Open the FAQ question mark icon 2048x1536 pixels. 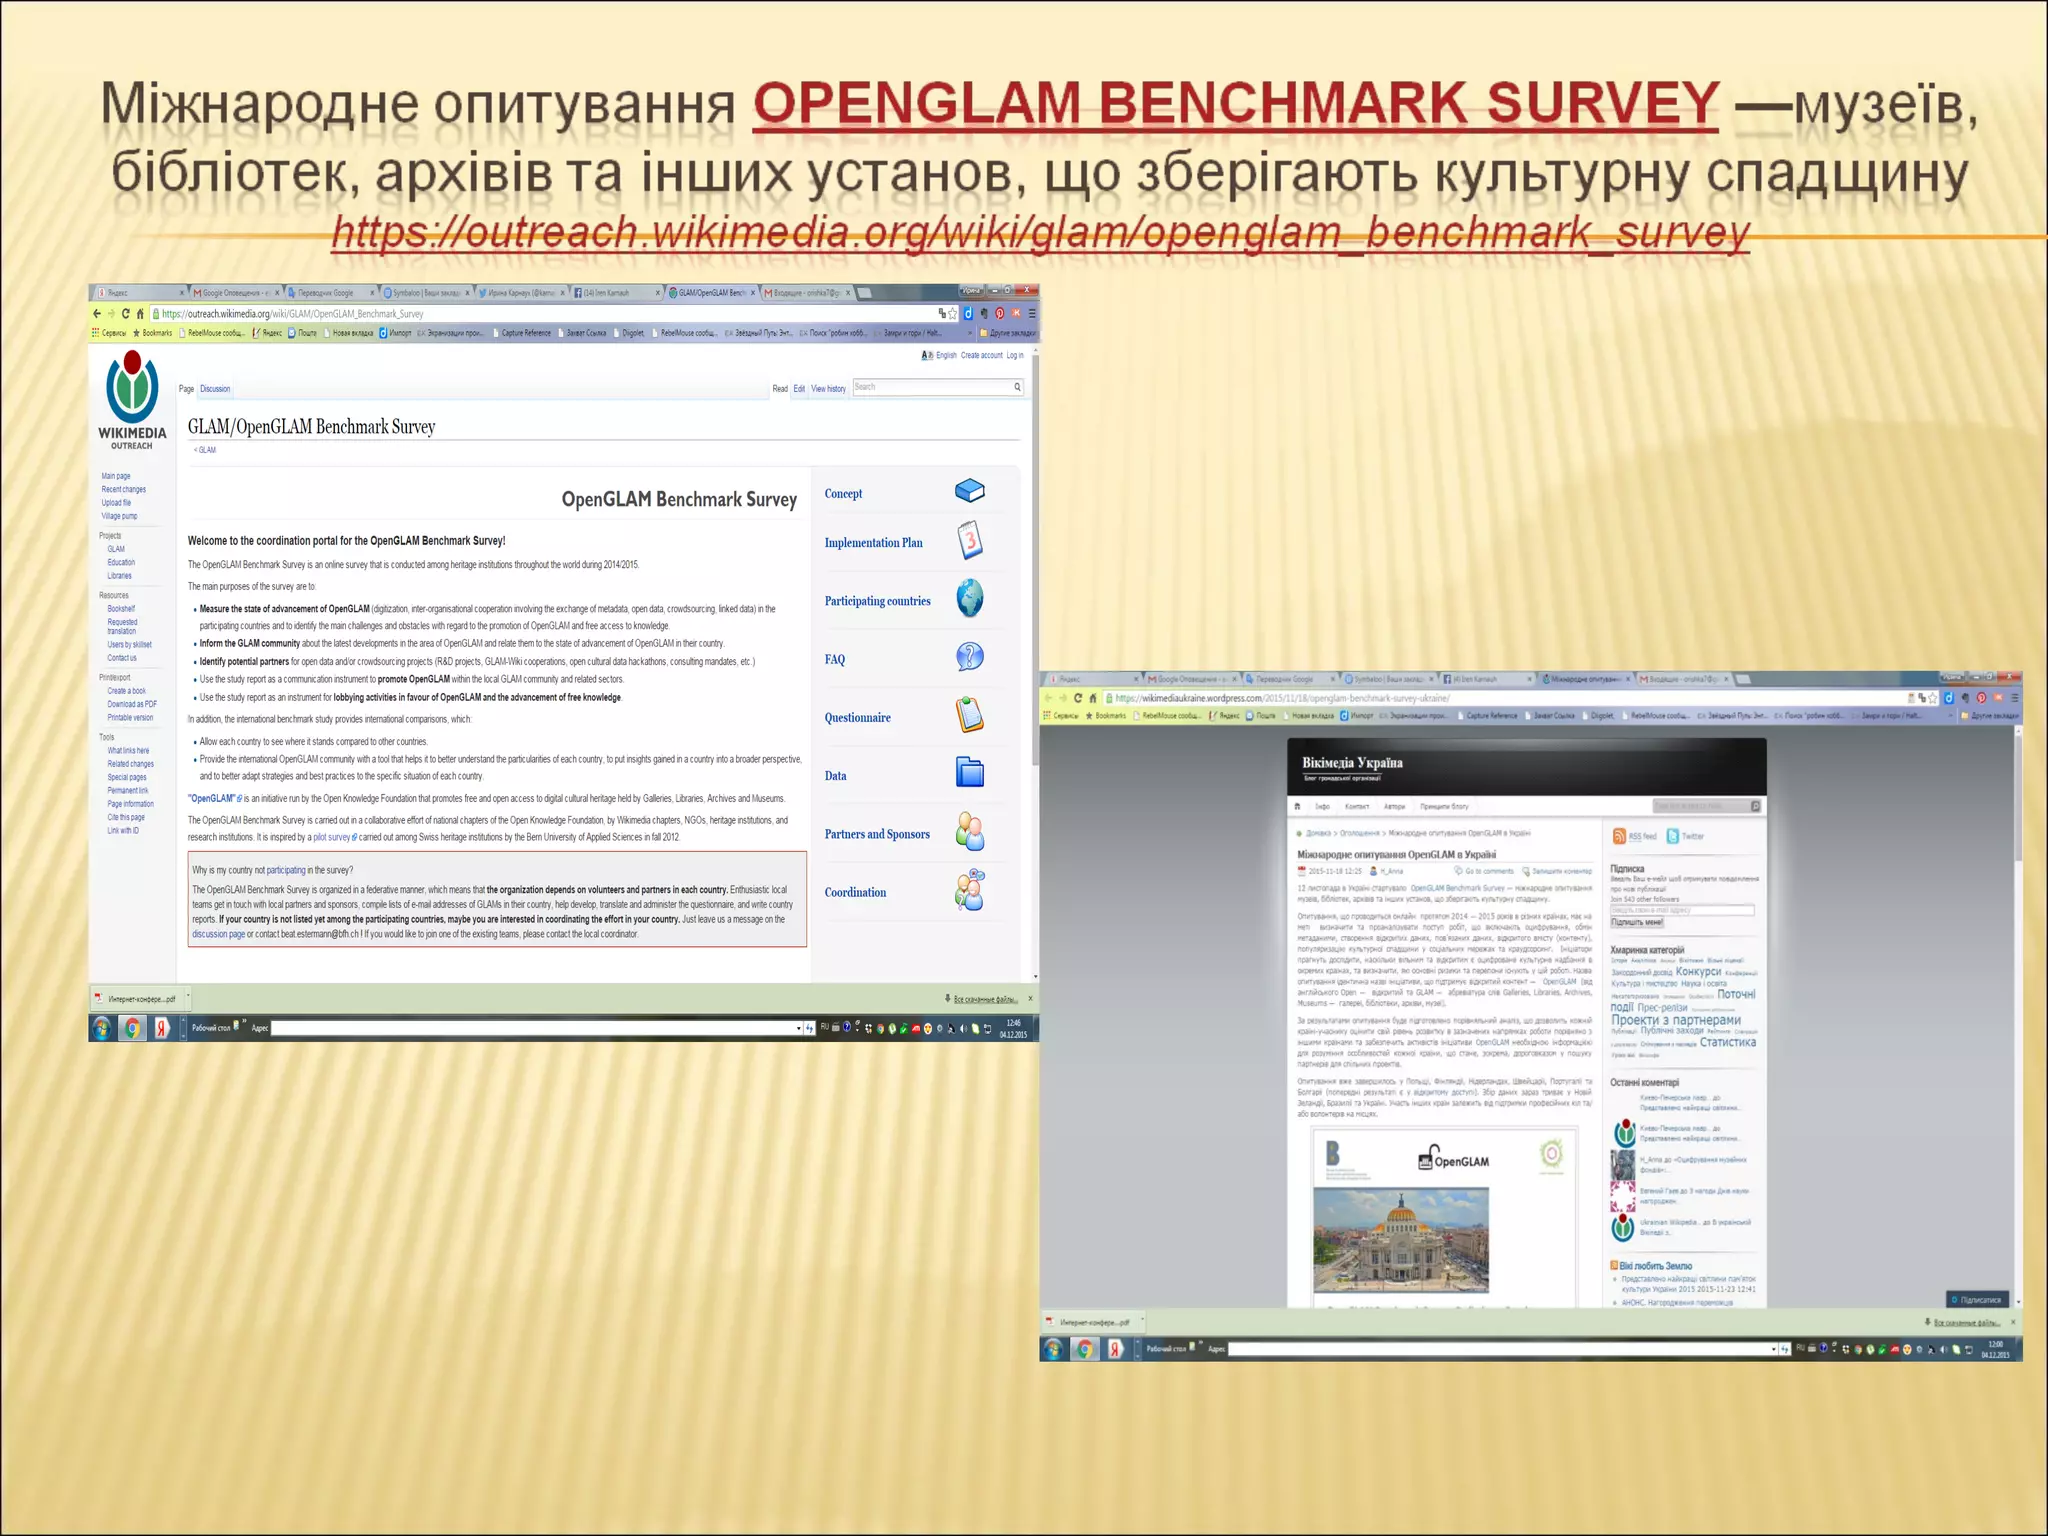click(969, 657)
